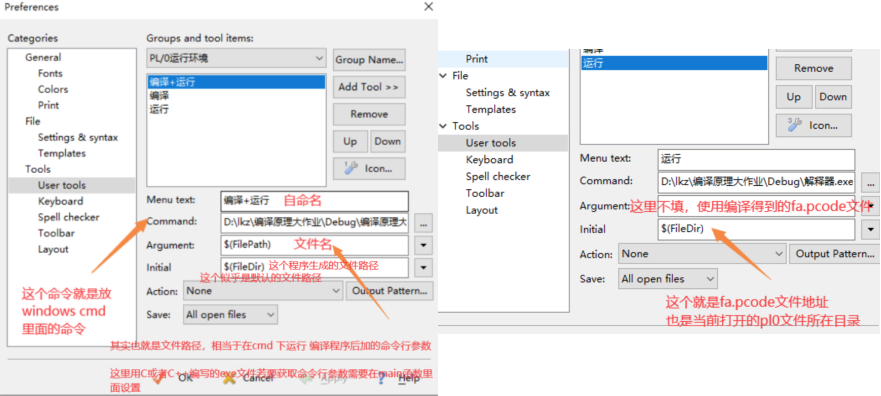Screen dimensions: 881x396
Task: Select Spell checker in right window tree
Action: 498,176
